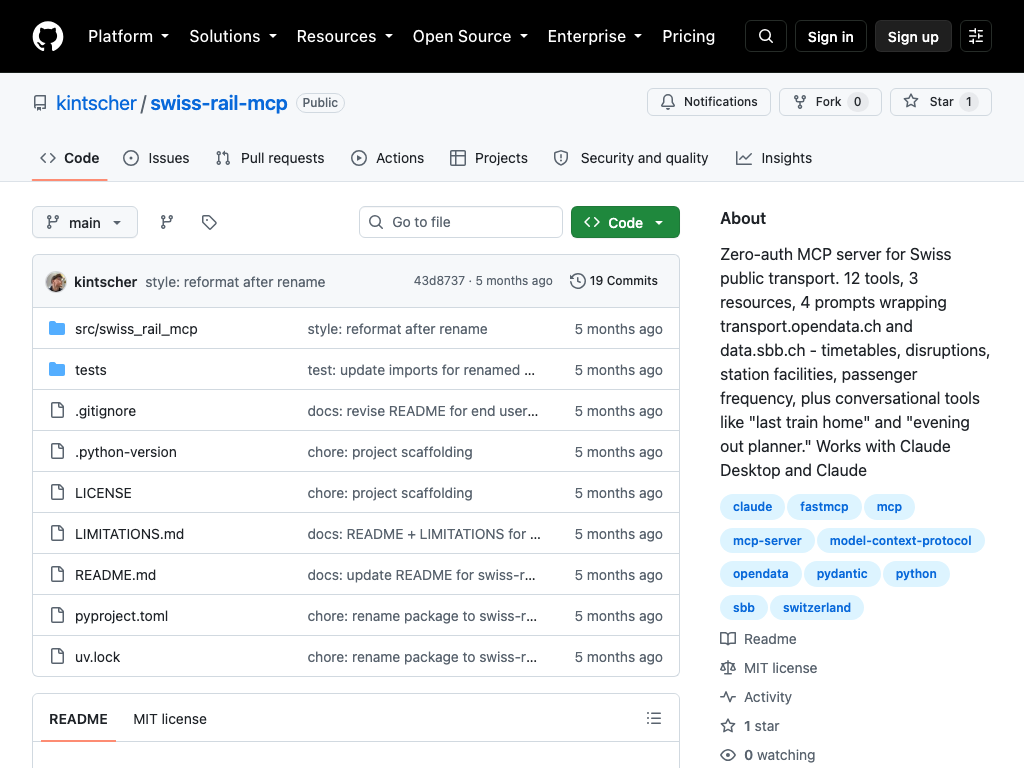Screen dimensions: 1024x768
Task: Open the search magnifier in header
Action: coord(765,37)
